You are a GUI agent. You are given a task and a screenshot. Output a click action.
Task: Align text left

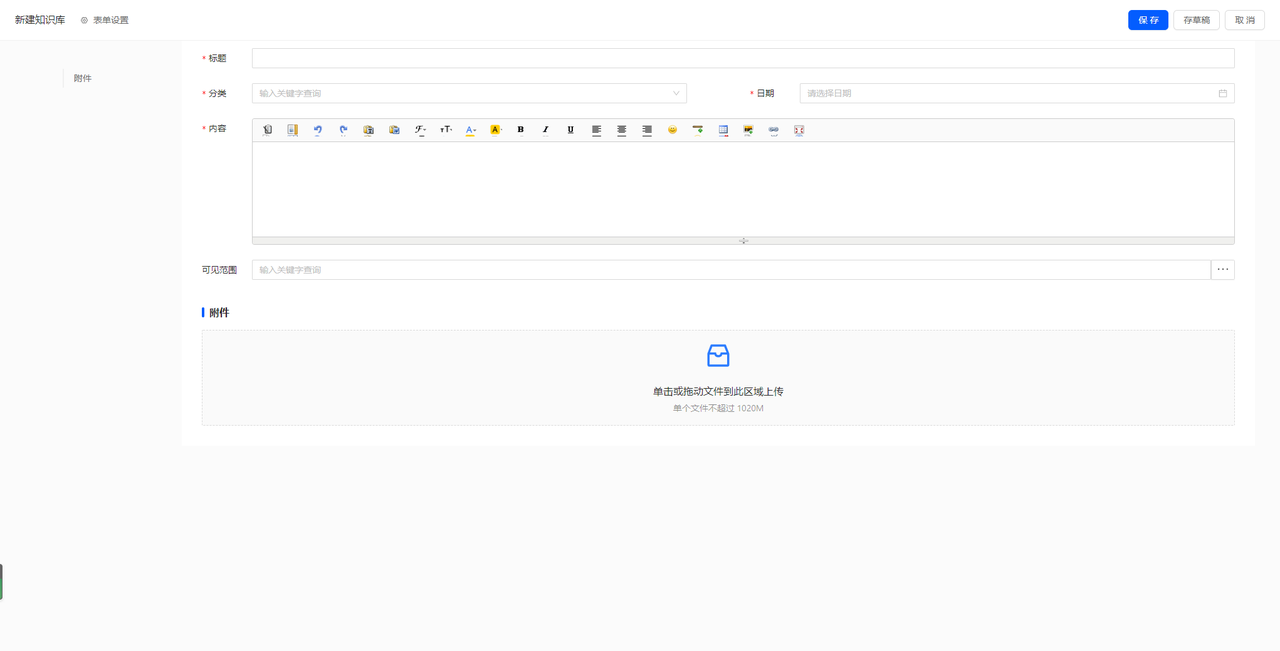point(596,130)
